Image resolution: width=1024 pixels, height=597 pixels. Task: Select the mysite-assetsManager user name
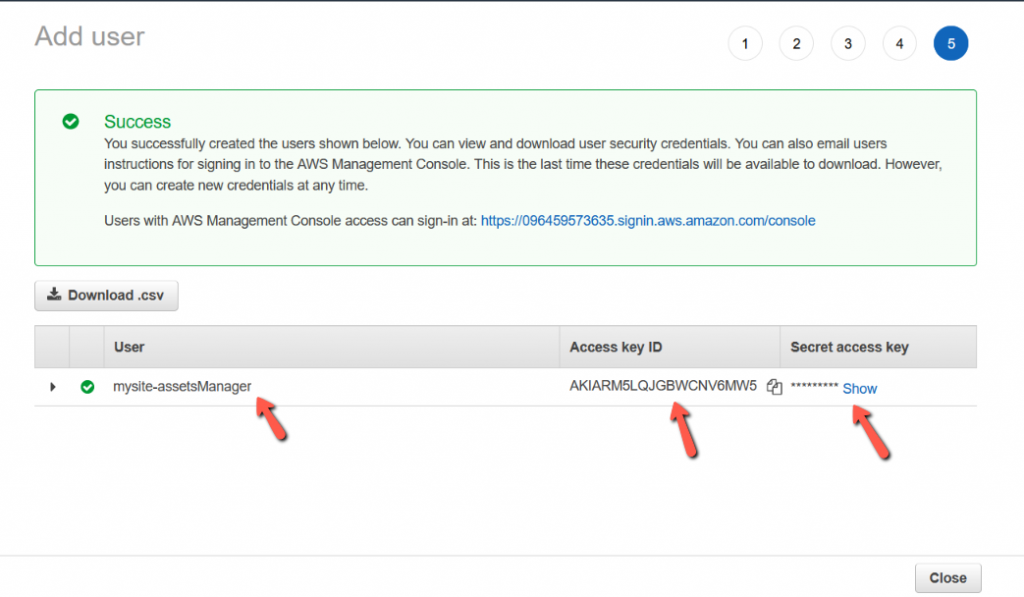(182, 387)
